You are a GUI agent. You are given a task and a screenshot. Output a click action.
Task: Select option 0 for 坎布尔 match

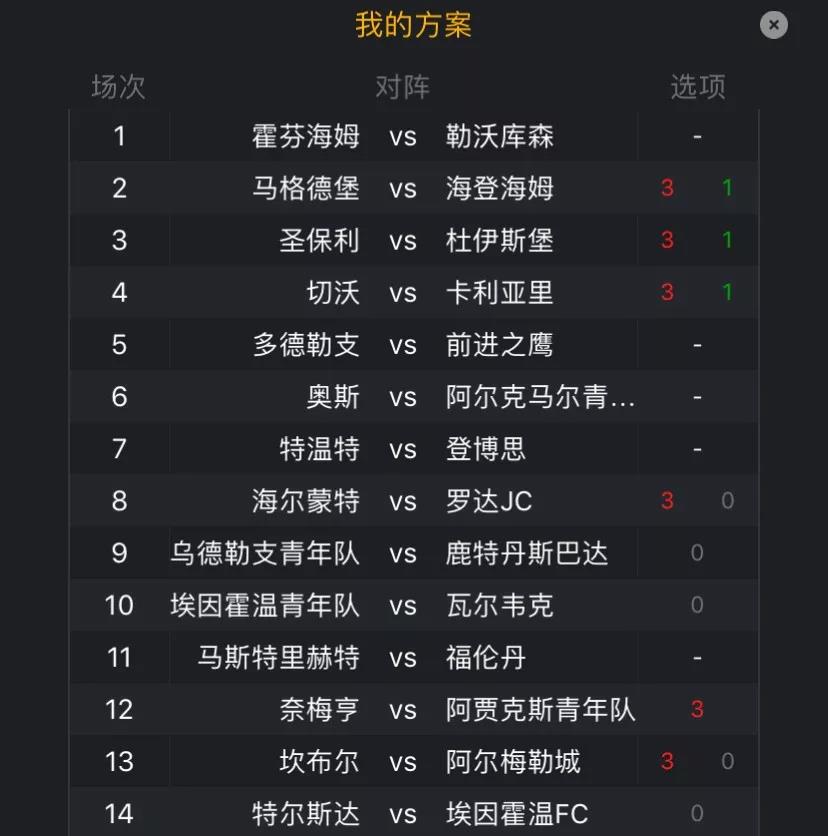(727, 761)
